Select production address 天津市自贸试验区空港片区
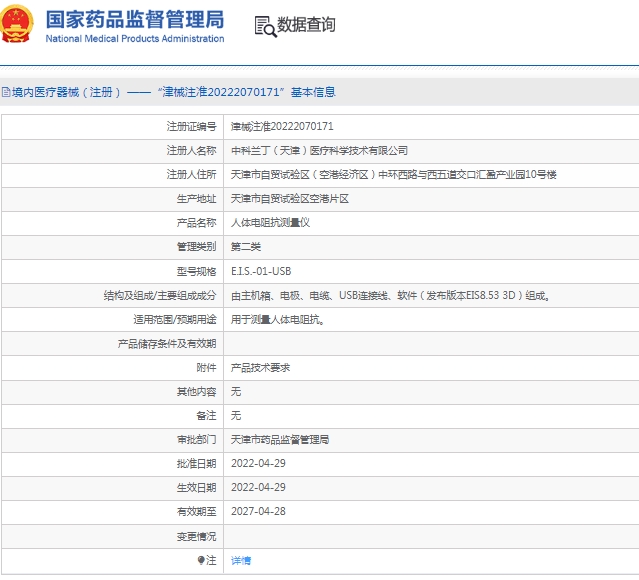Viewport: 639px width, 580px height. 290,198
